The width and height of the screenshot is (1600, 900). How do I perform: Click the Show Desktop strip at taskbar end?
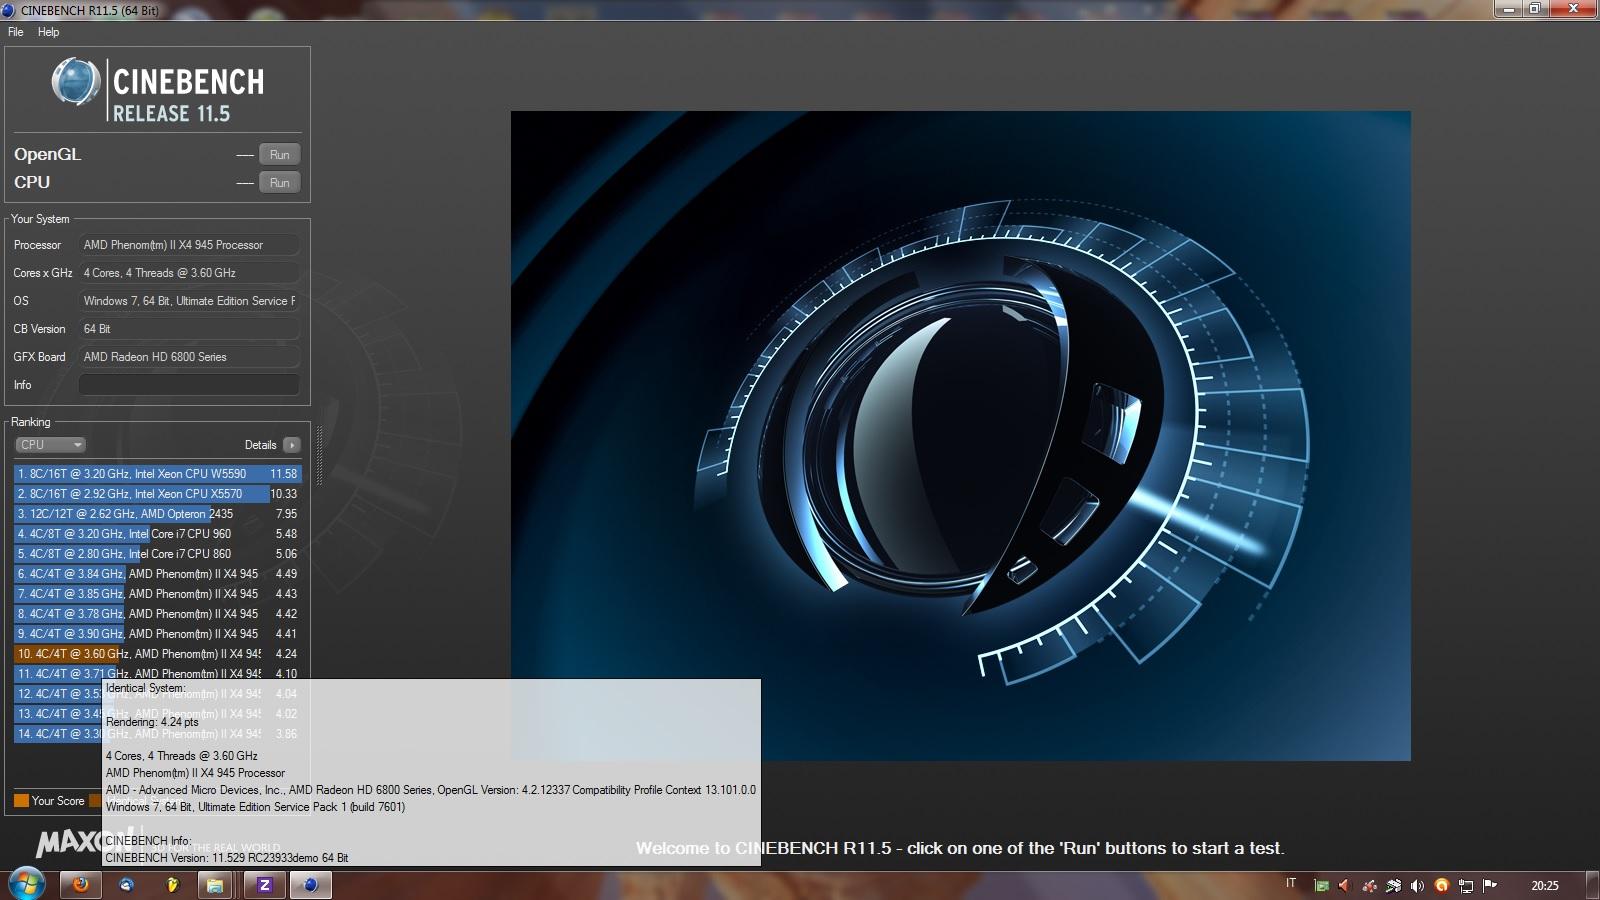(x=1592, y=885)
